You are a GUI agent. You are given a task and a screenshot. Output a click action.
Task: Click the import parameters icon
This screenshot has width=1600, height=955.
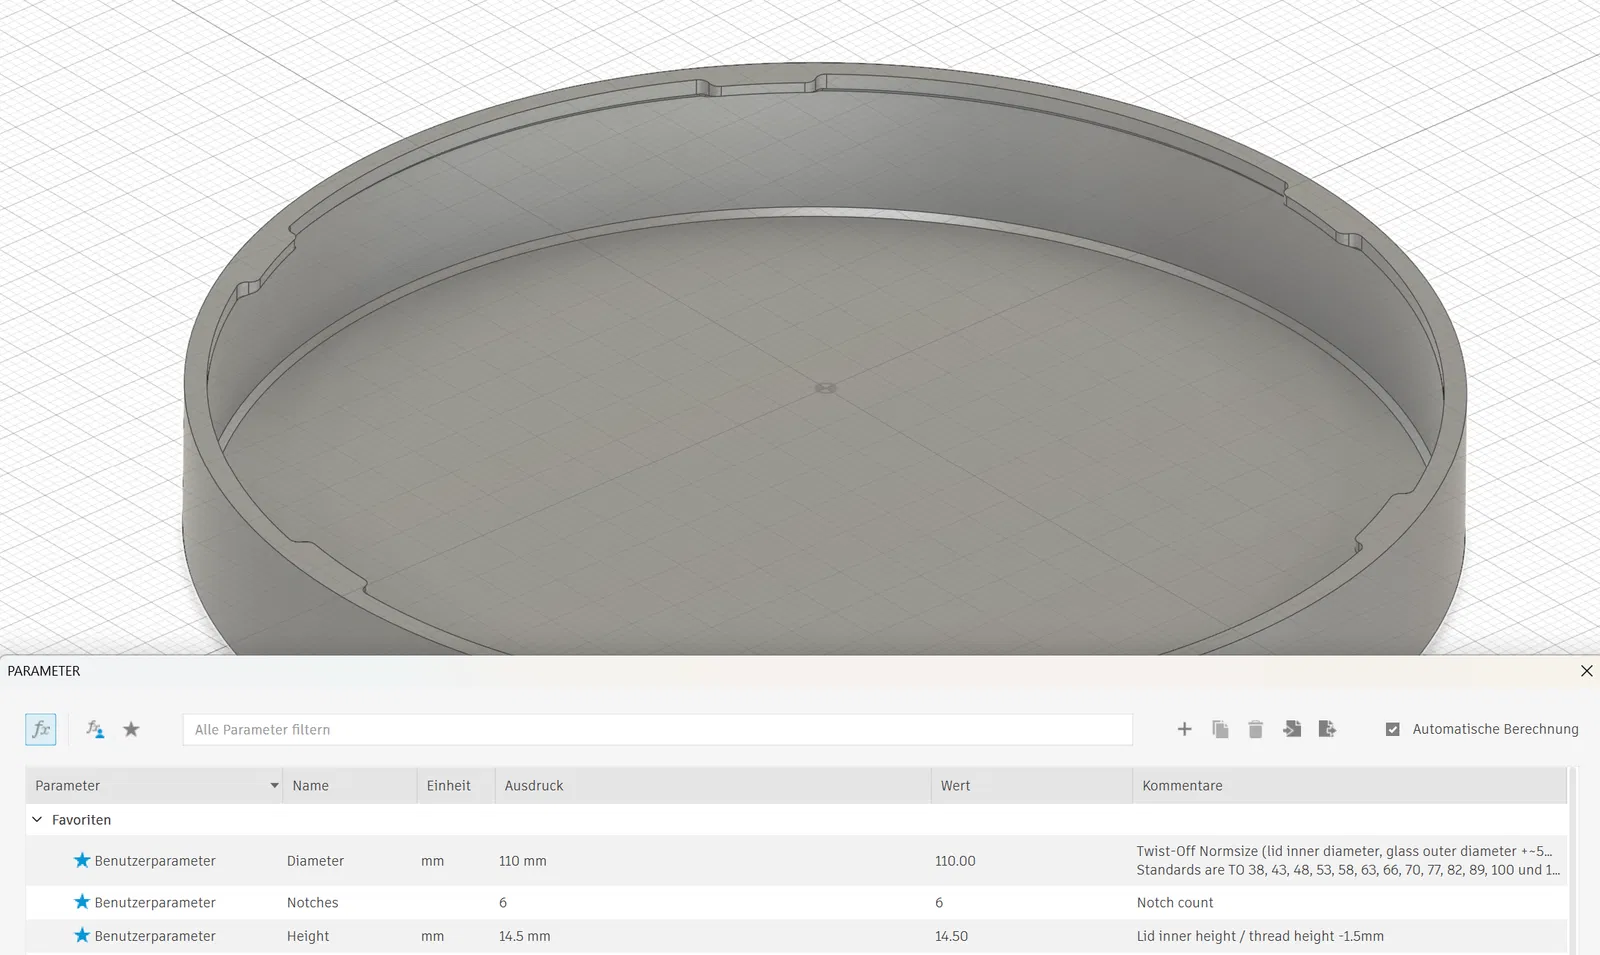[x=1292, y=729]
